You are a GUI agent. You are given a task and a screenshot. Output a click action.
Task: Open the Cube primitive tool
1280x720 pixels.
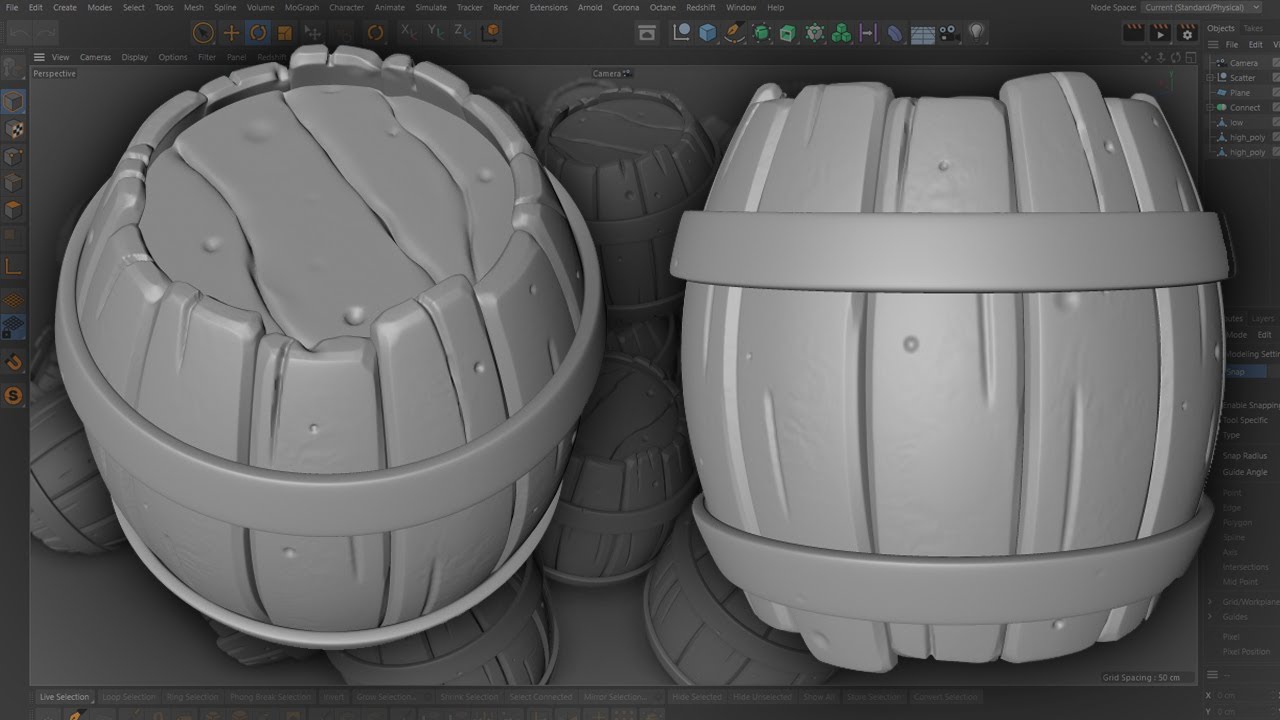[x=708, y=33]
